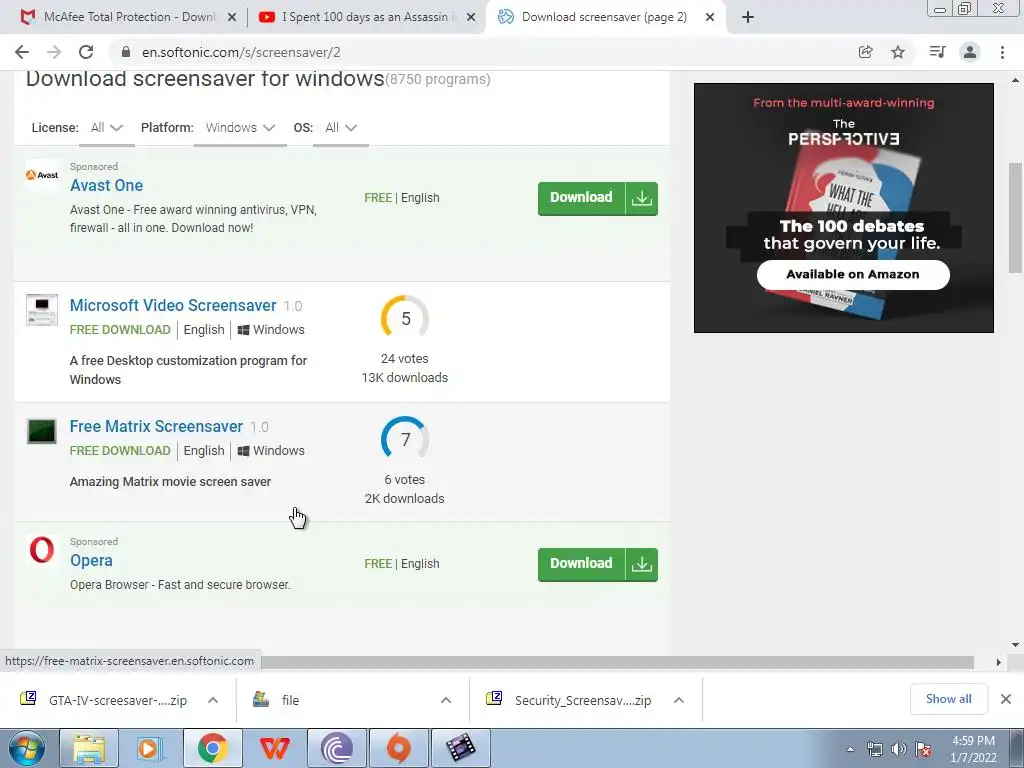
Task: Click the site lock icon
Action: click(x=126, y=52)
